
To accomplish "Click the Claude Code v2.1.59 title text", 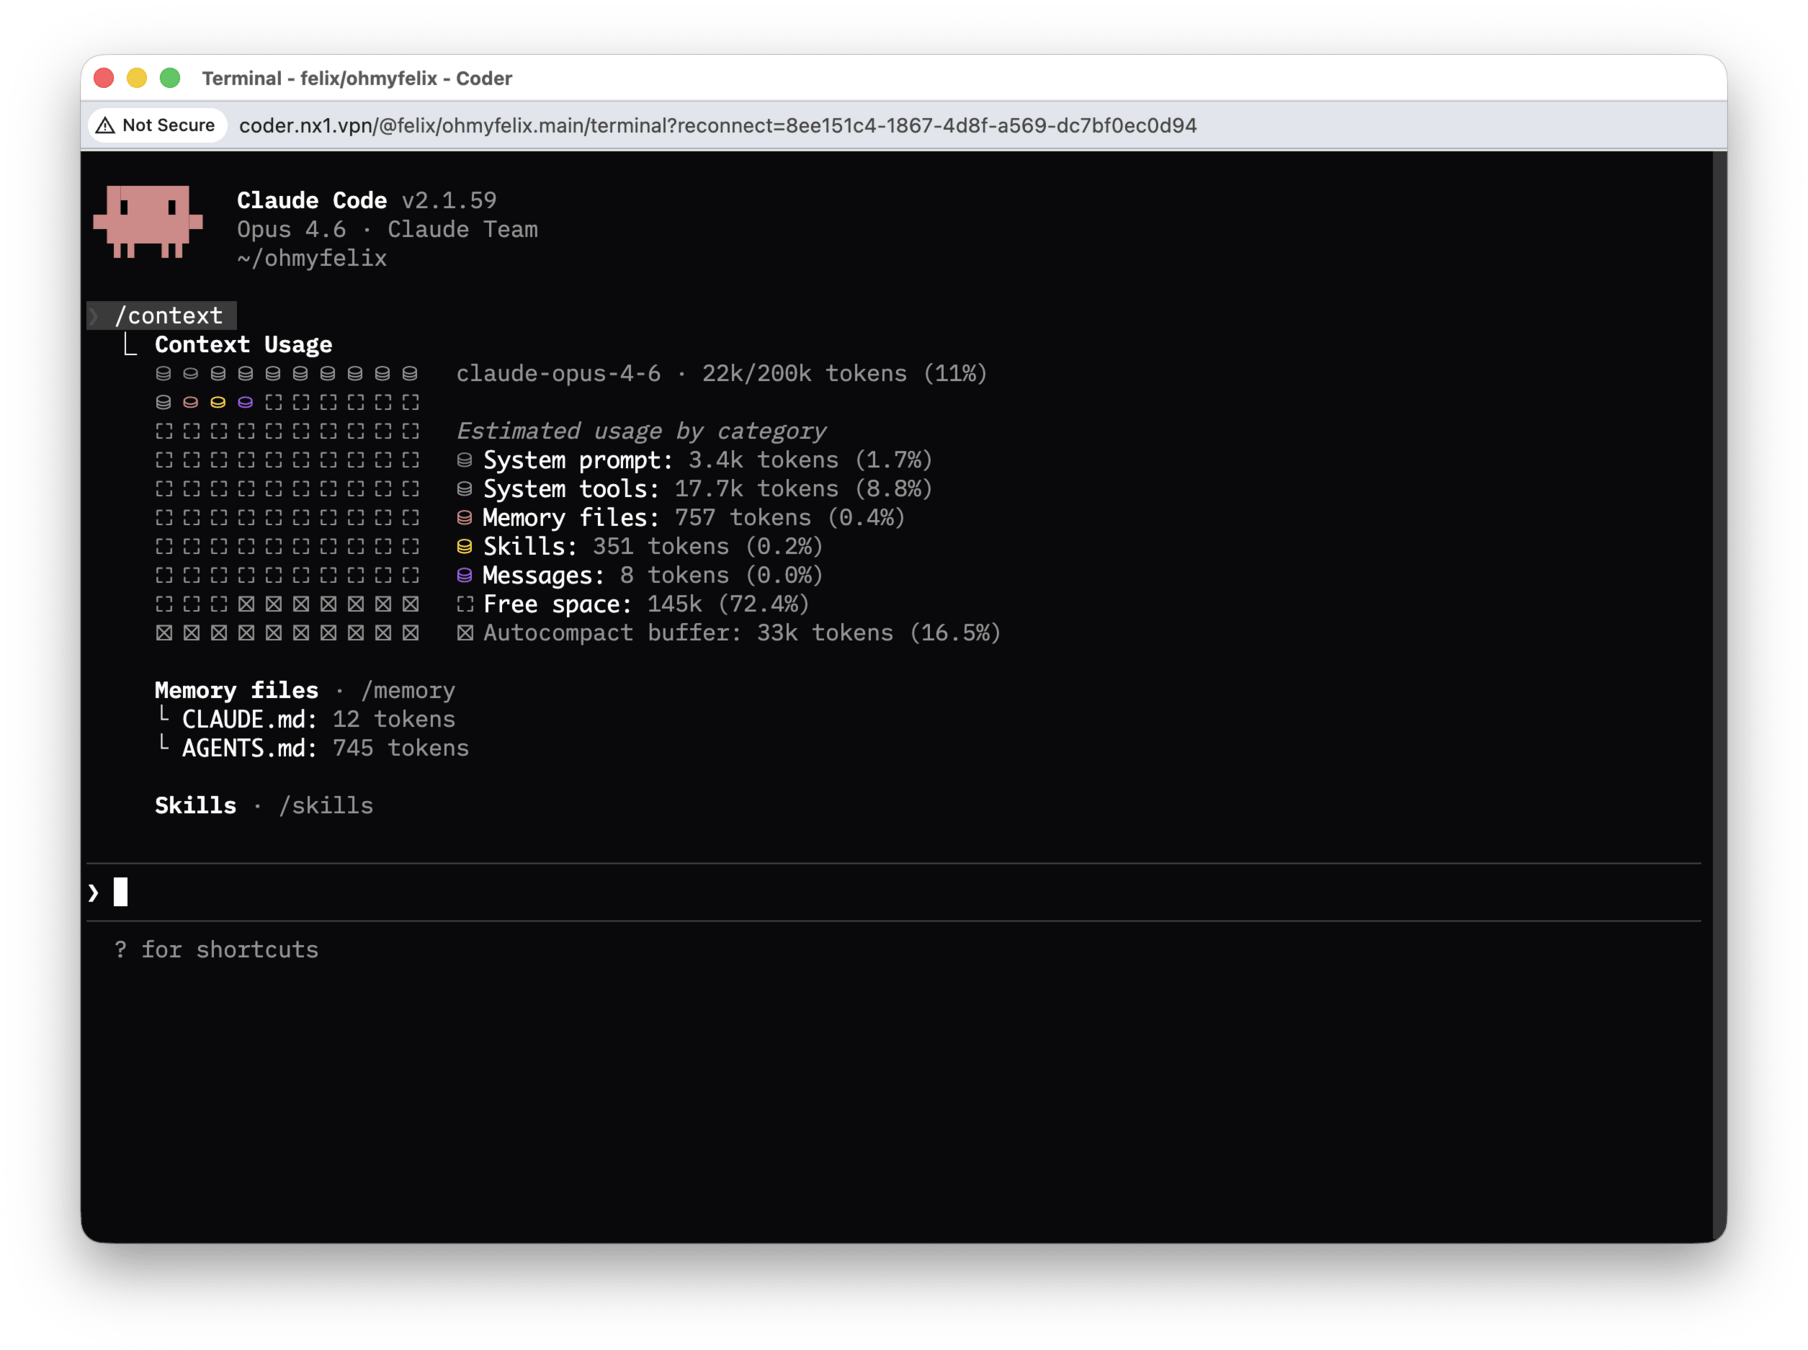I will click(366, 201).
